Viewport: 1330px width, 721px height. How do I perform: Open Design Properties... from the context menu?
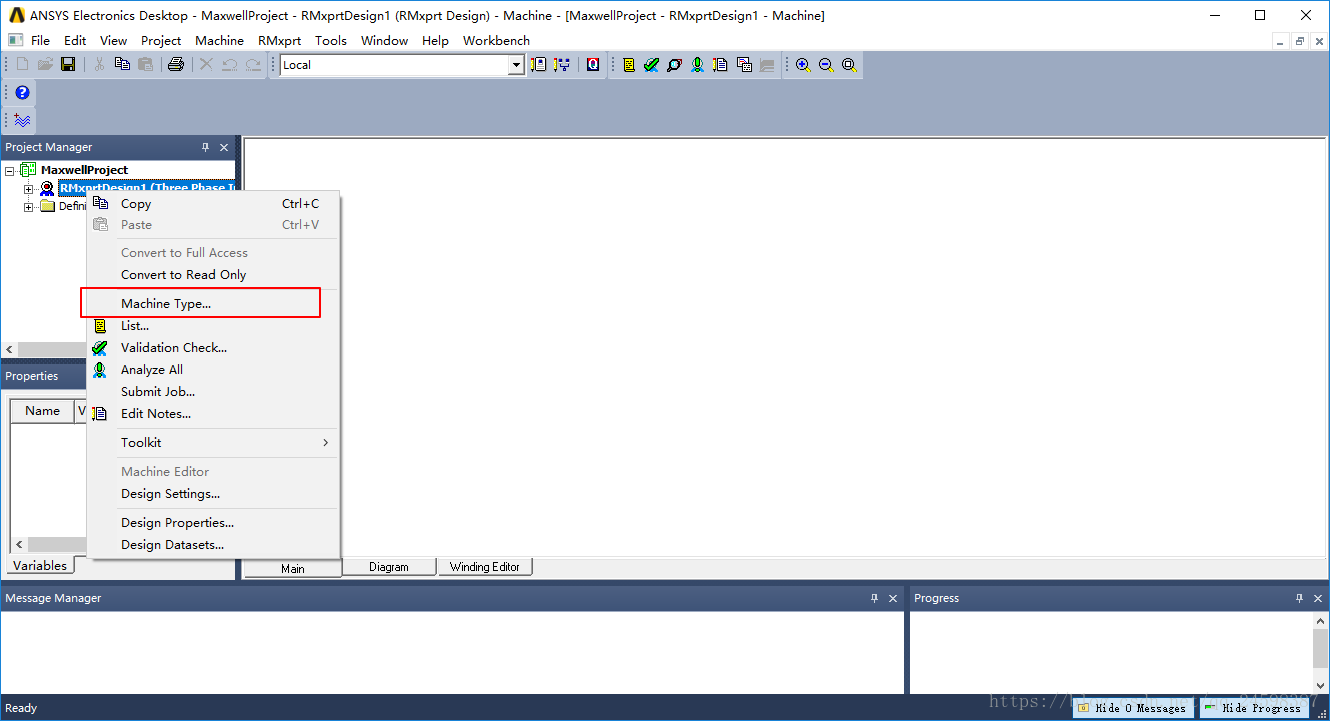[212, 522]
